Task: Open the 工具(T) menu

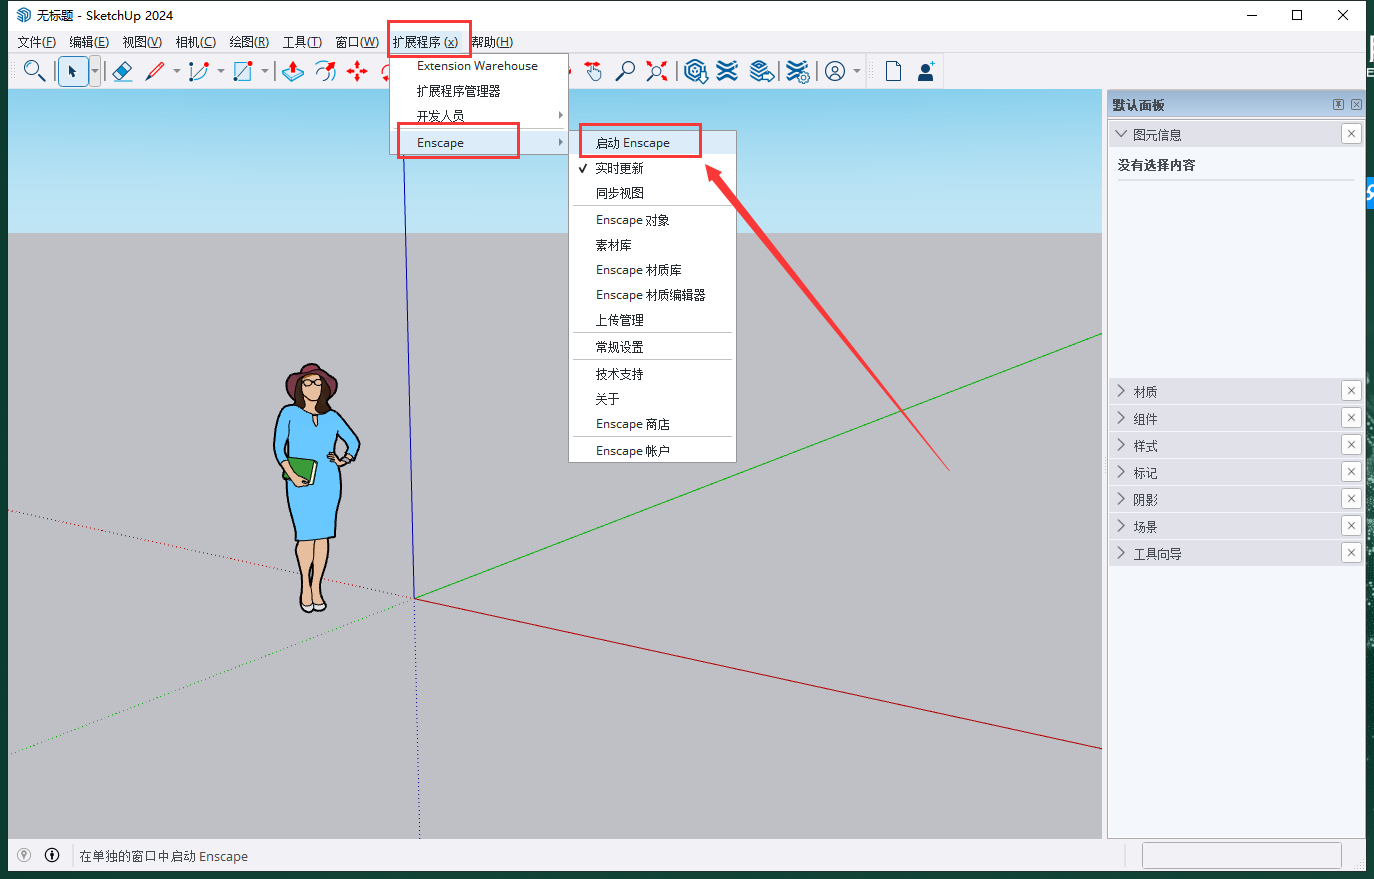Action: (302, 42)
